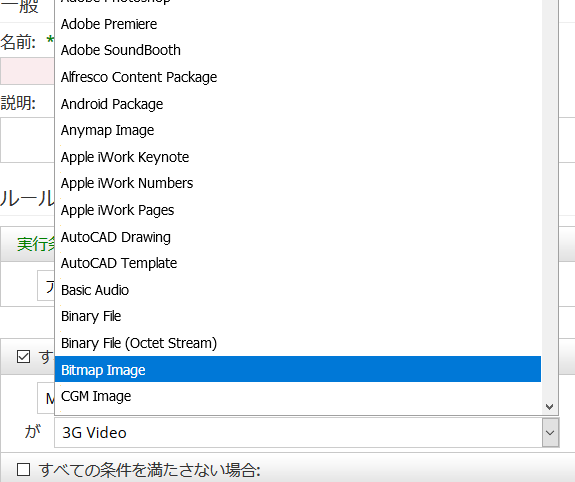Screen dimensions: 575x482
Task: Select Anymap Image option
Action: pyautogui.click(x=298, y=130)
